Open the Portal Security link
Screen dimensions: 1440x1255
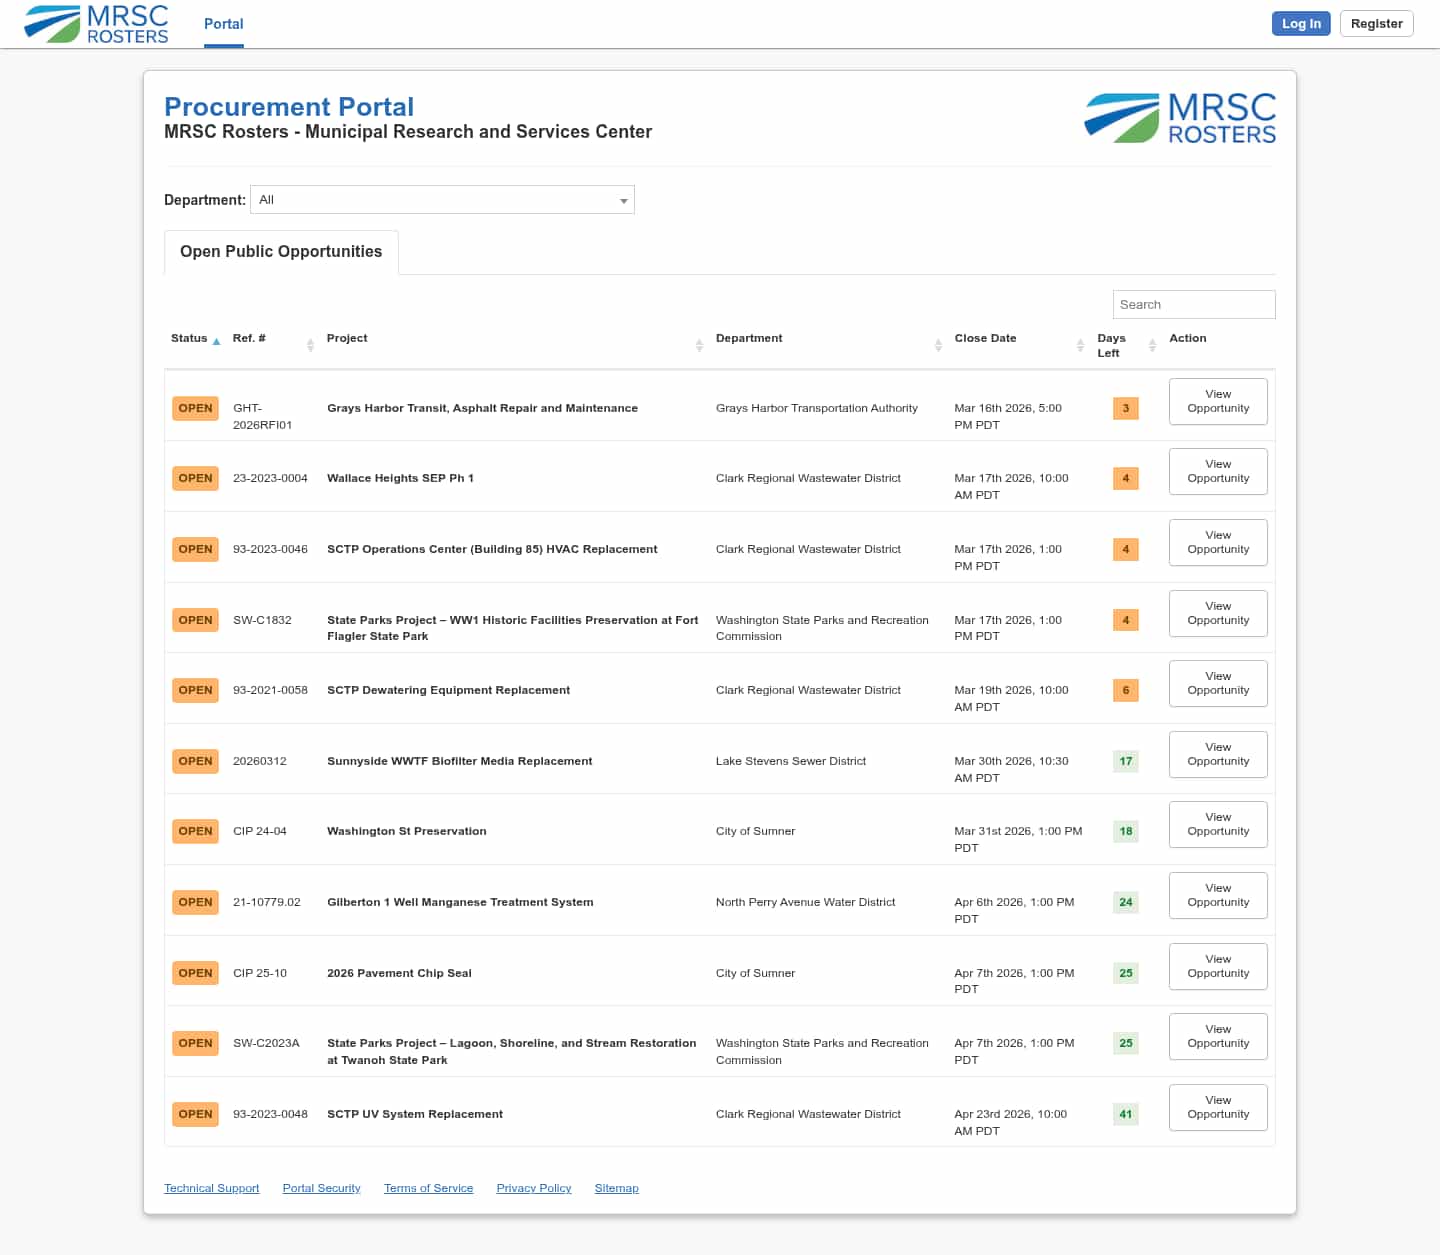click(x=321, y=1188)
